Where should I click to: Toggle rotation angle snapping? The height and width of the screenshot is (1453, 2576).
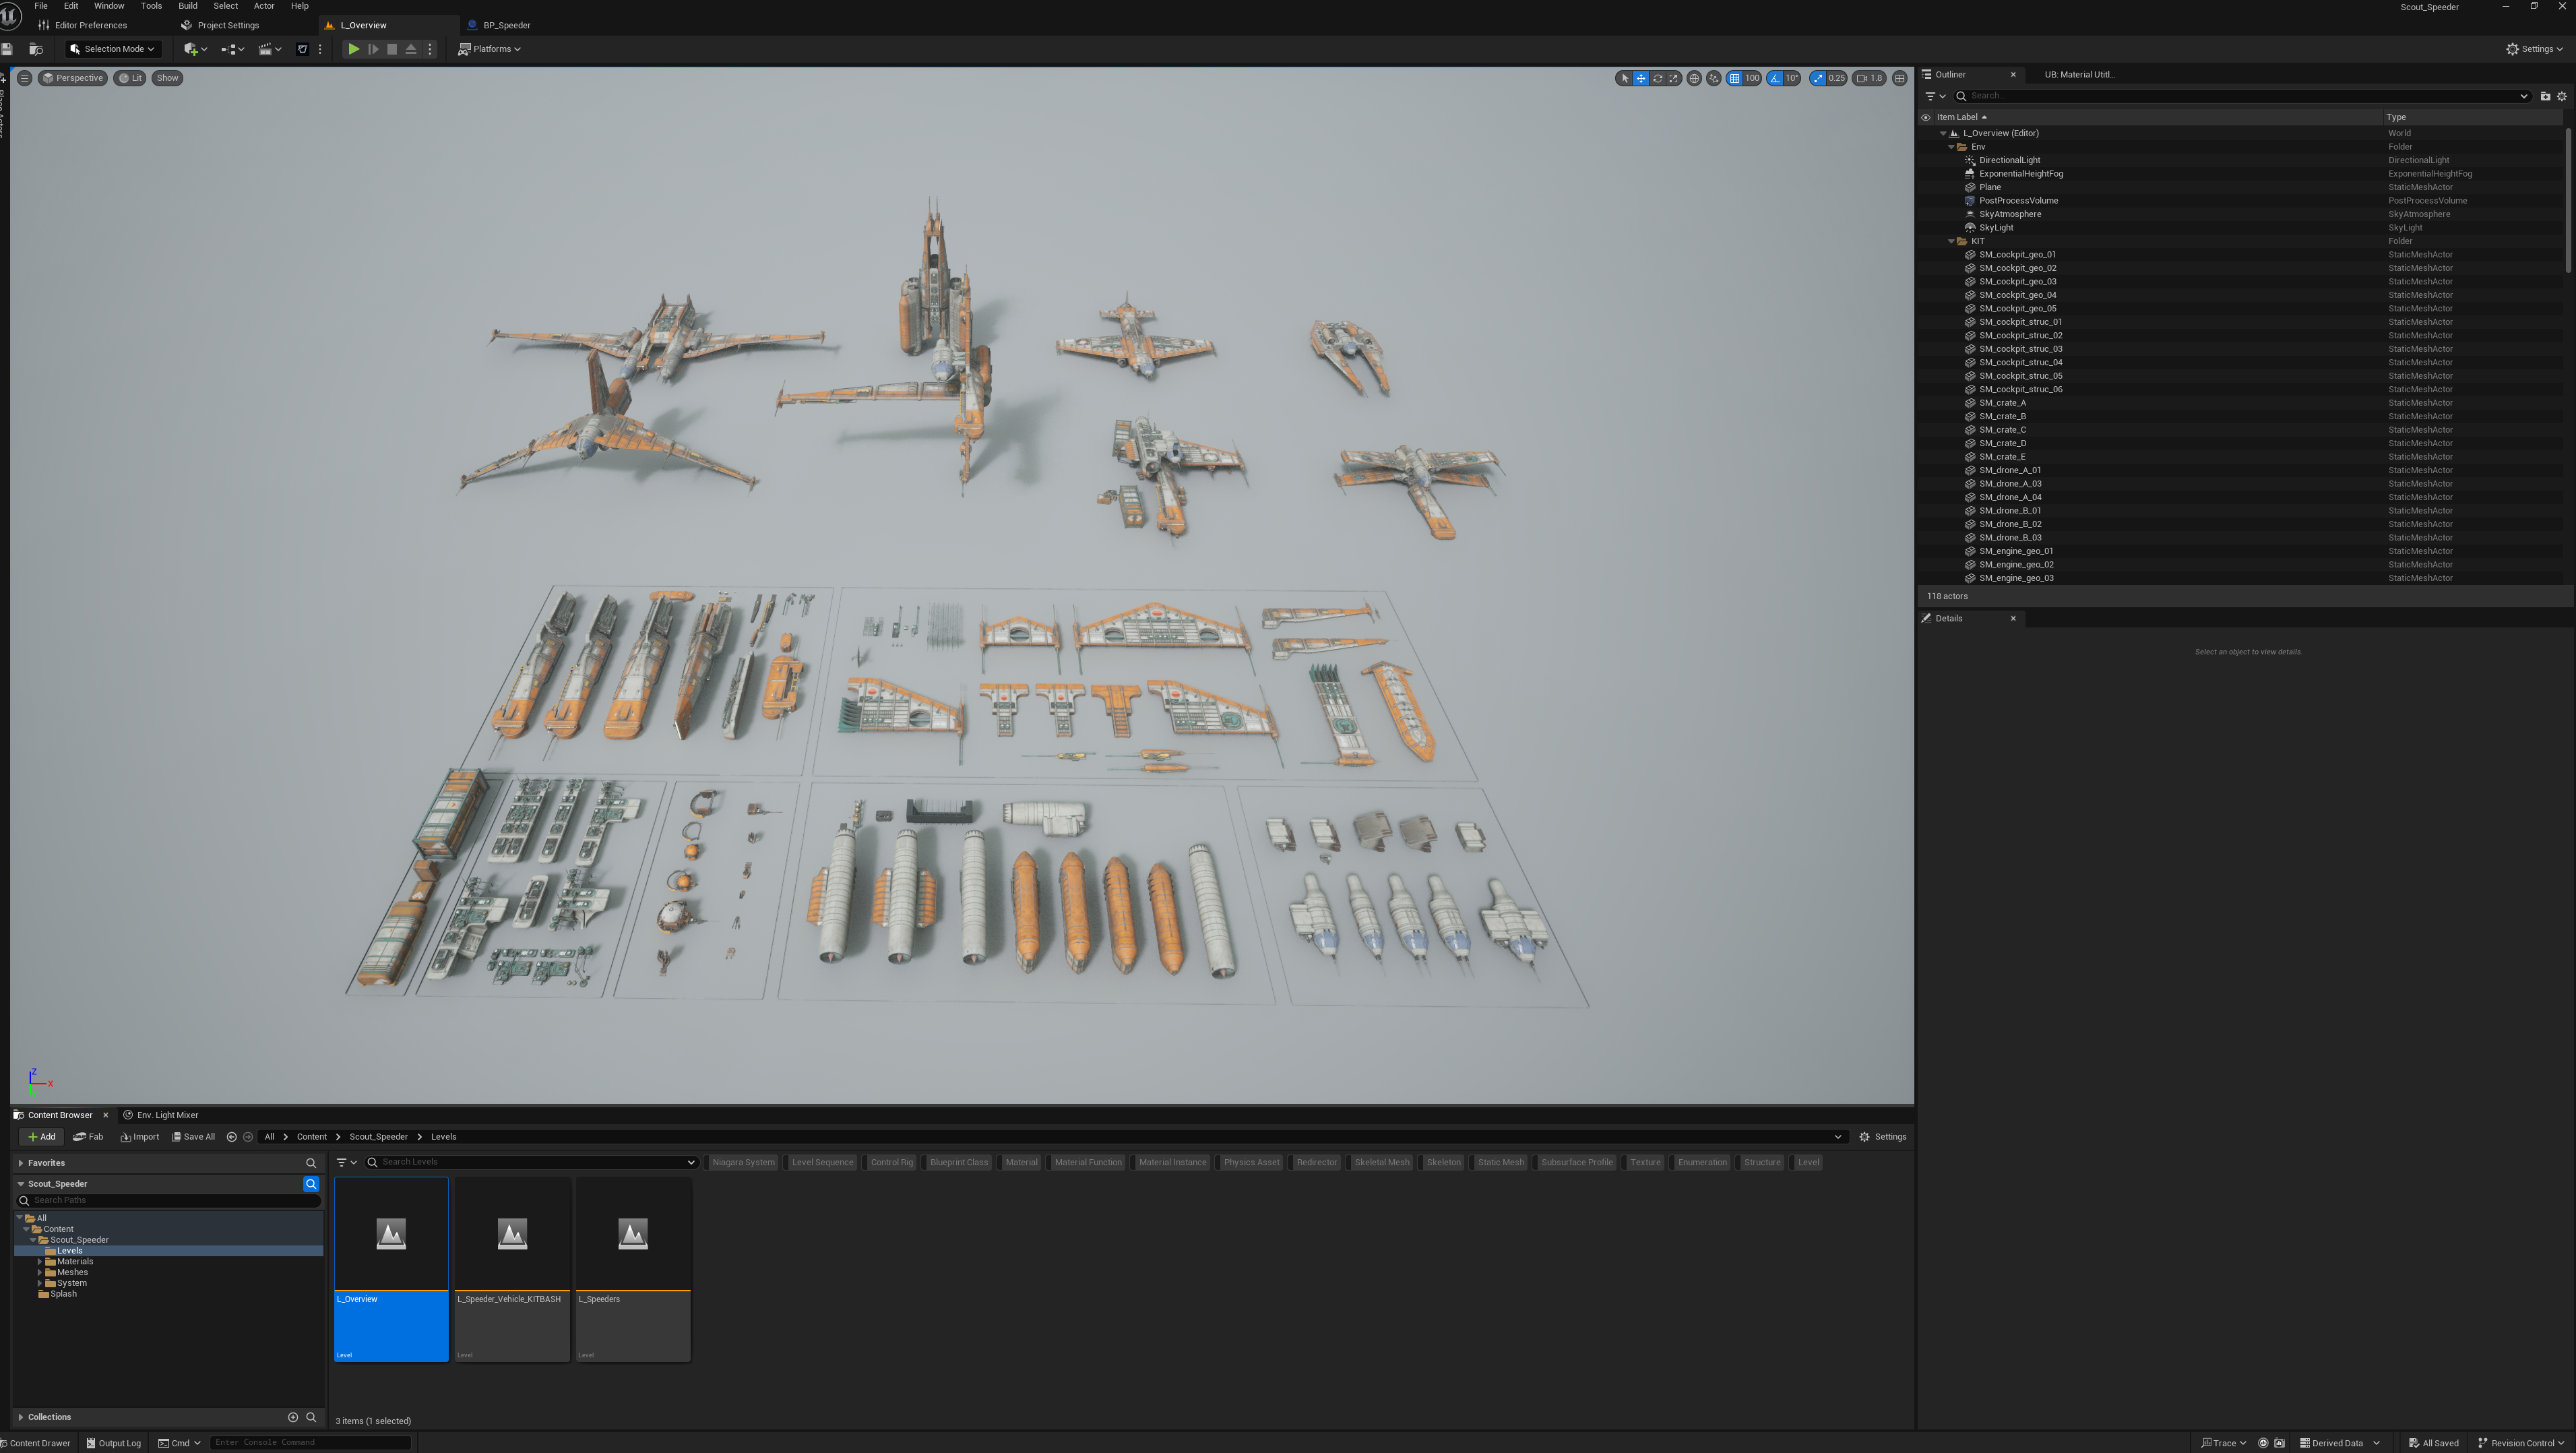coord(1775,78)
